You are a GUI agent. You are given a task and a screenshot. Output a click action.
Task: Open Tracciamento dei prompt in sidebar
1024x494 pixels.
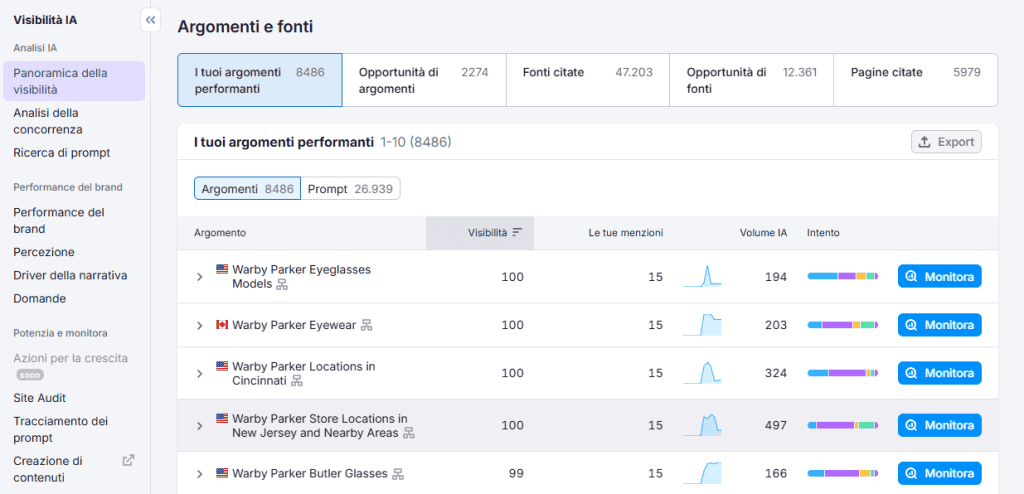click(61, 429)
